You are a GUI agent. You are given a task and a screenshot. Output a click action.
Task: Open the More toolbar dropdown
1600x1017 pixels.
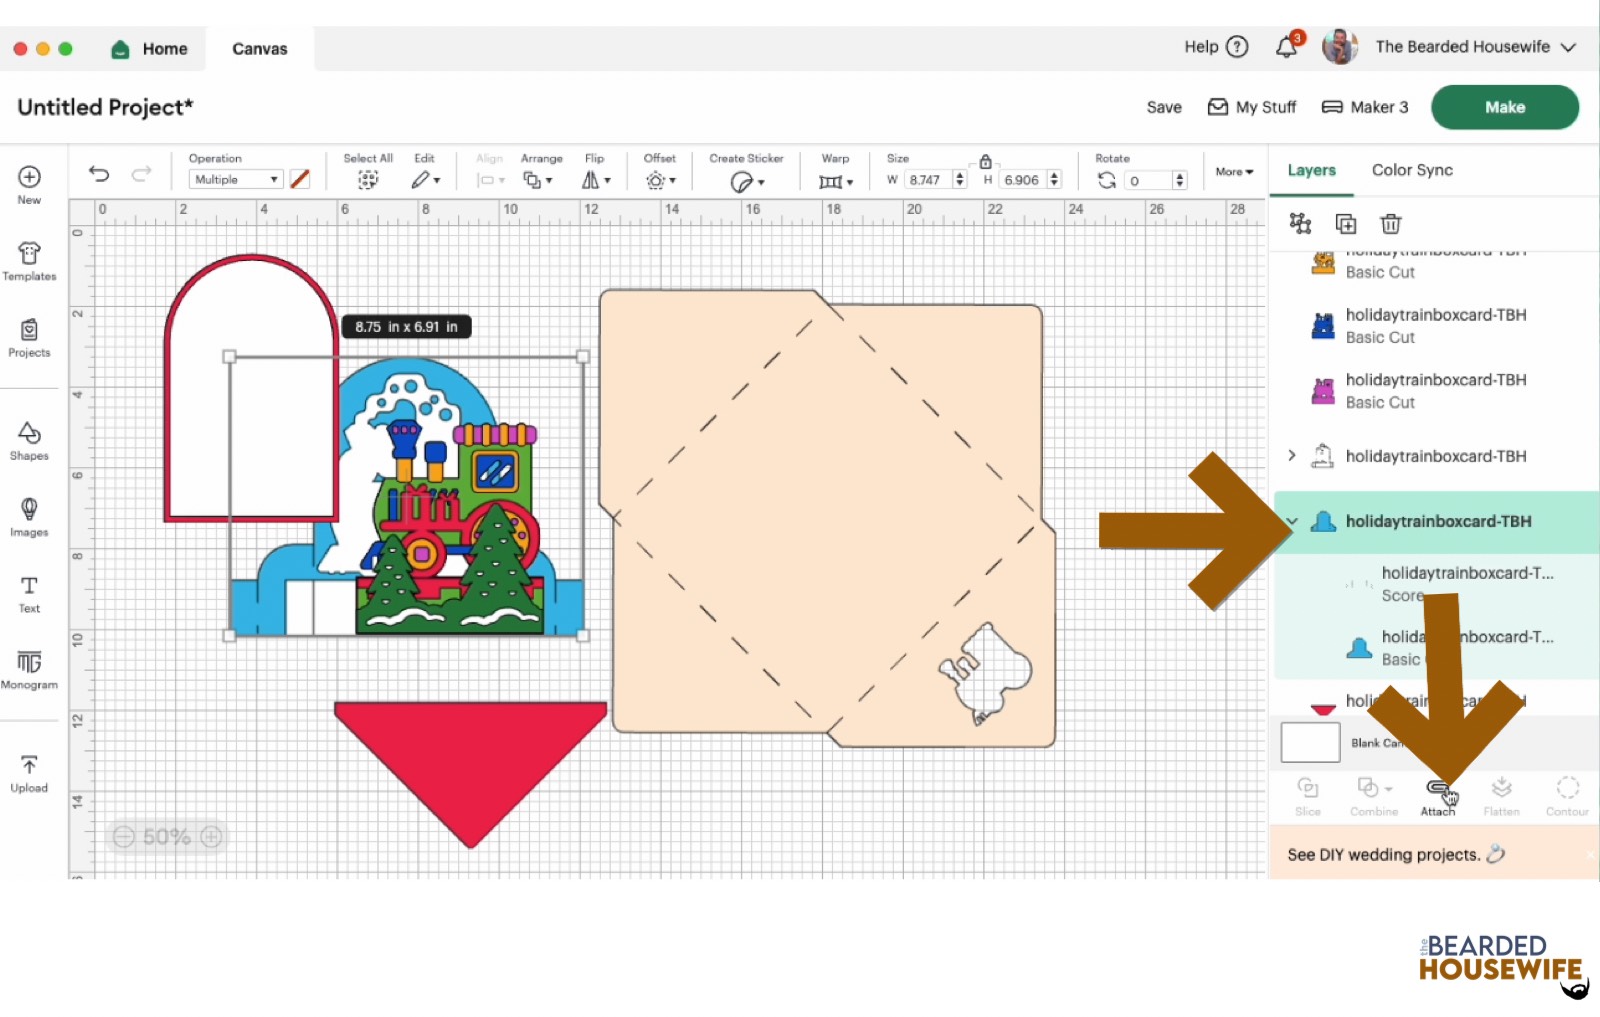point(1234,172)
